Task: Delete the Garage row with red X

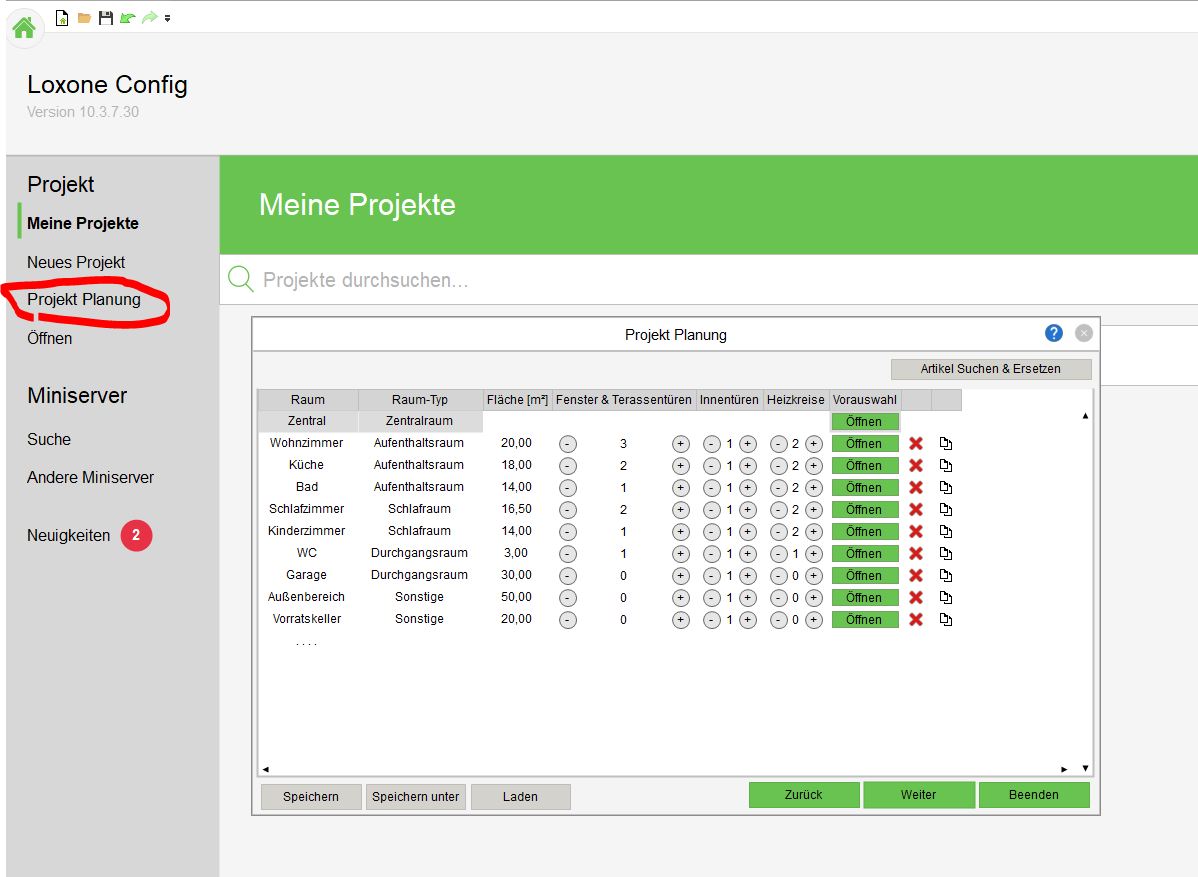Action: pyautogui.click(x=916, y=575)
